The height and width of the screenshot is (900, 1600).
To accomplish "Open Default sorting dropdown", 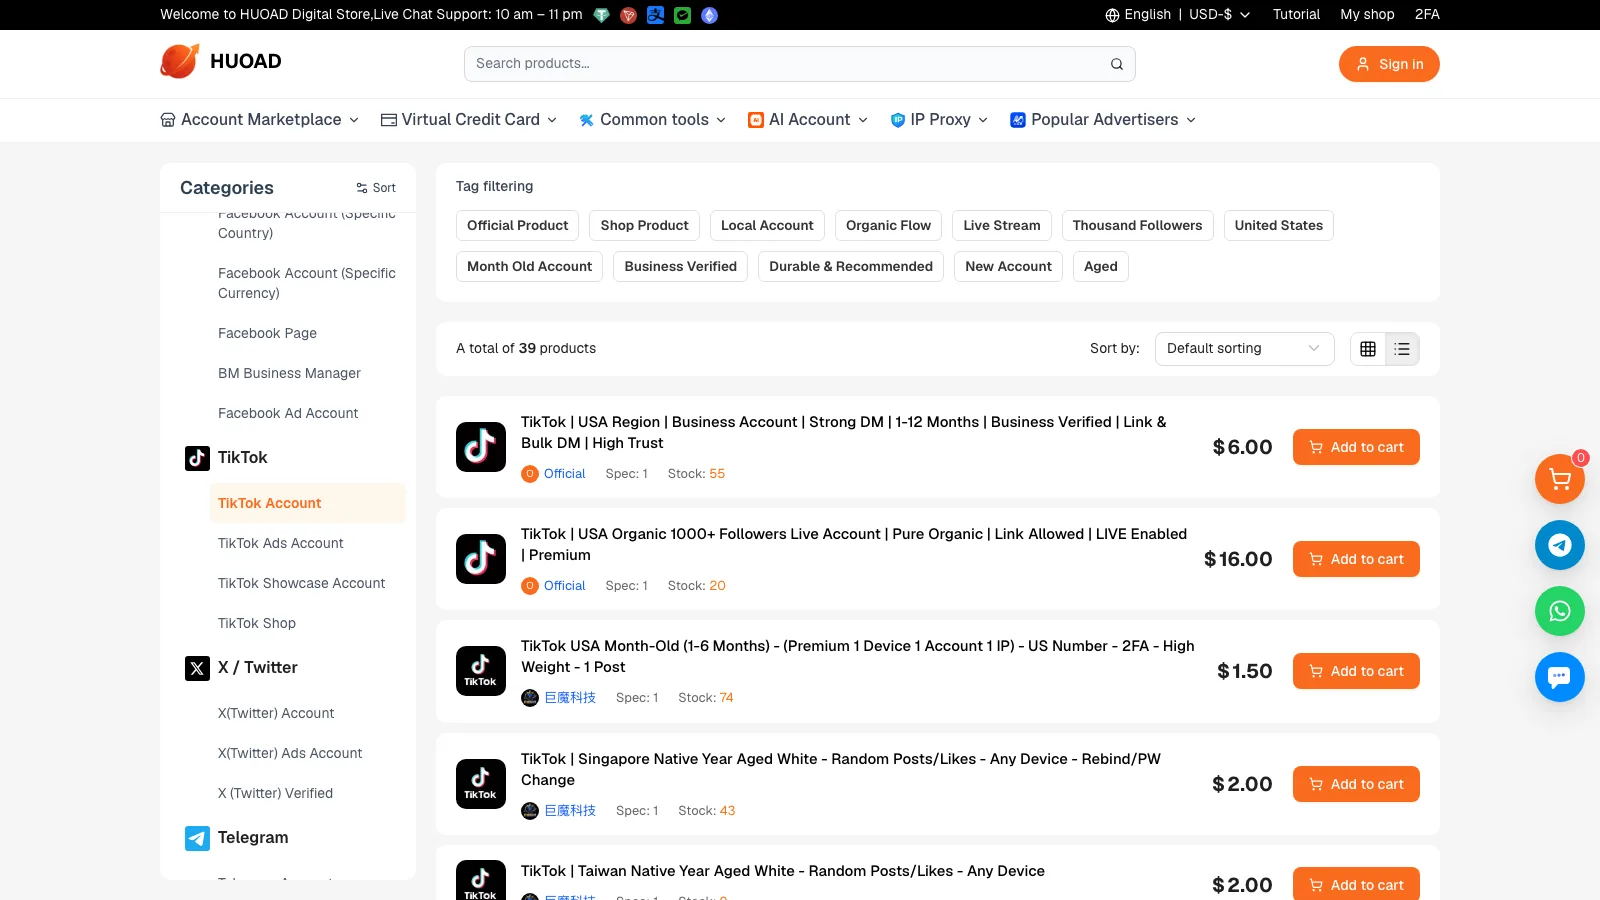I will pos(1244,349).
